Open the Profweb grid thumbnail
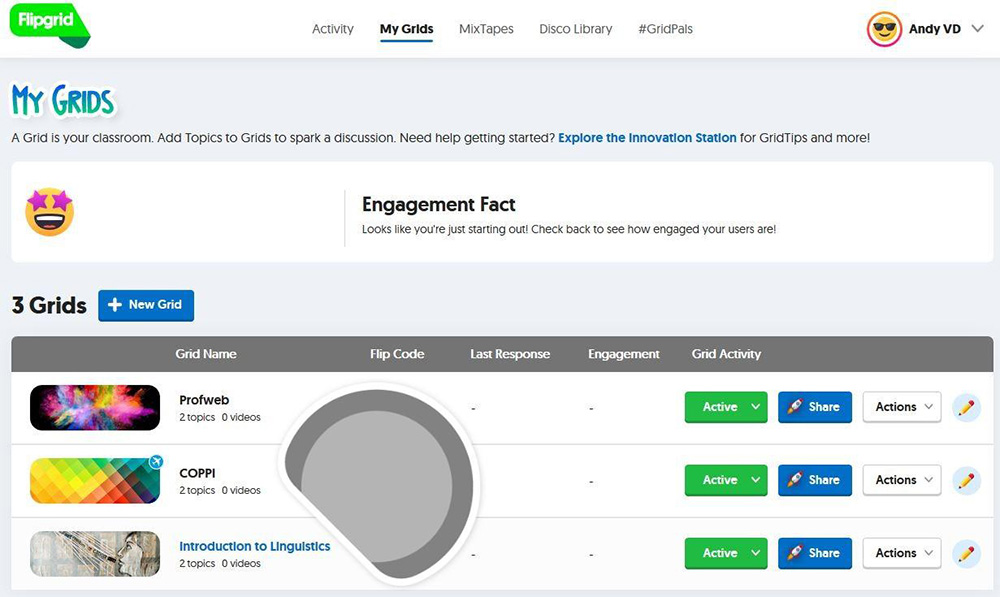This screenshot has width=1000, height=597. tap(95, 408)
